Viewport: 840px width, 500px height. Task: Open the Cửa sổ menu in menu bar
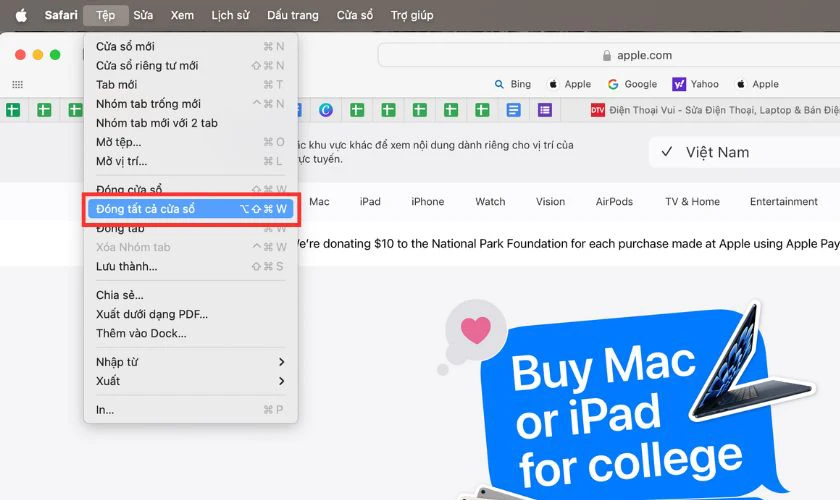pyautogui.click(x=355, y=15)
